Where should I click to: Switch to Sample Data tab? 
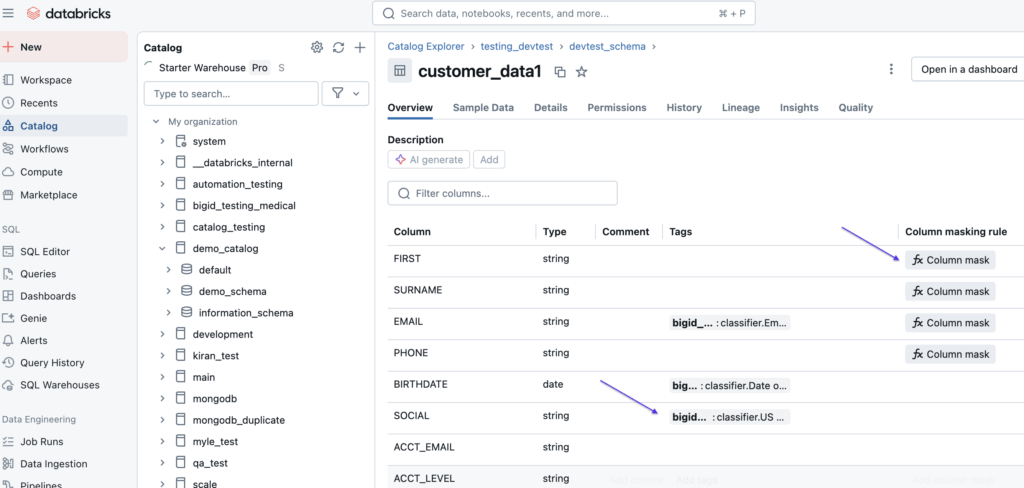click(x=483, y=108)
